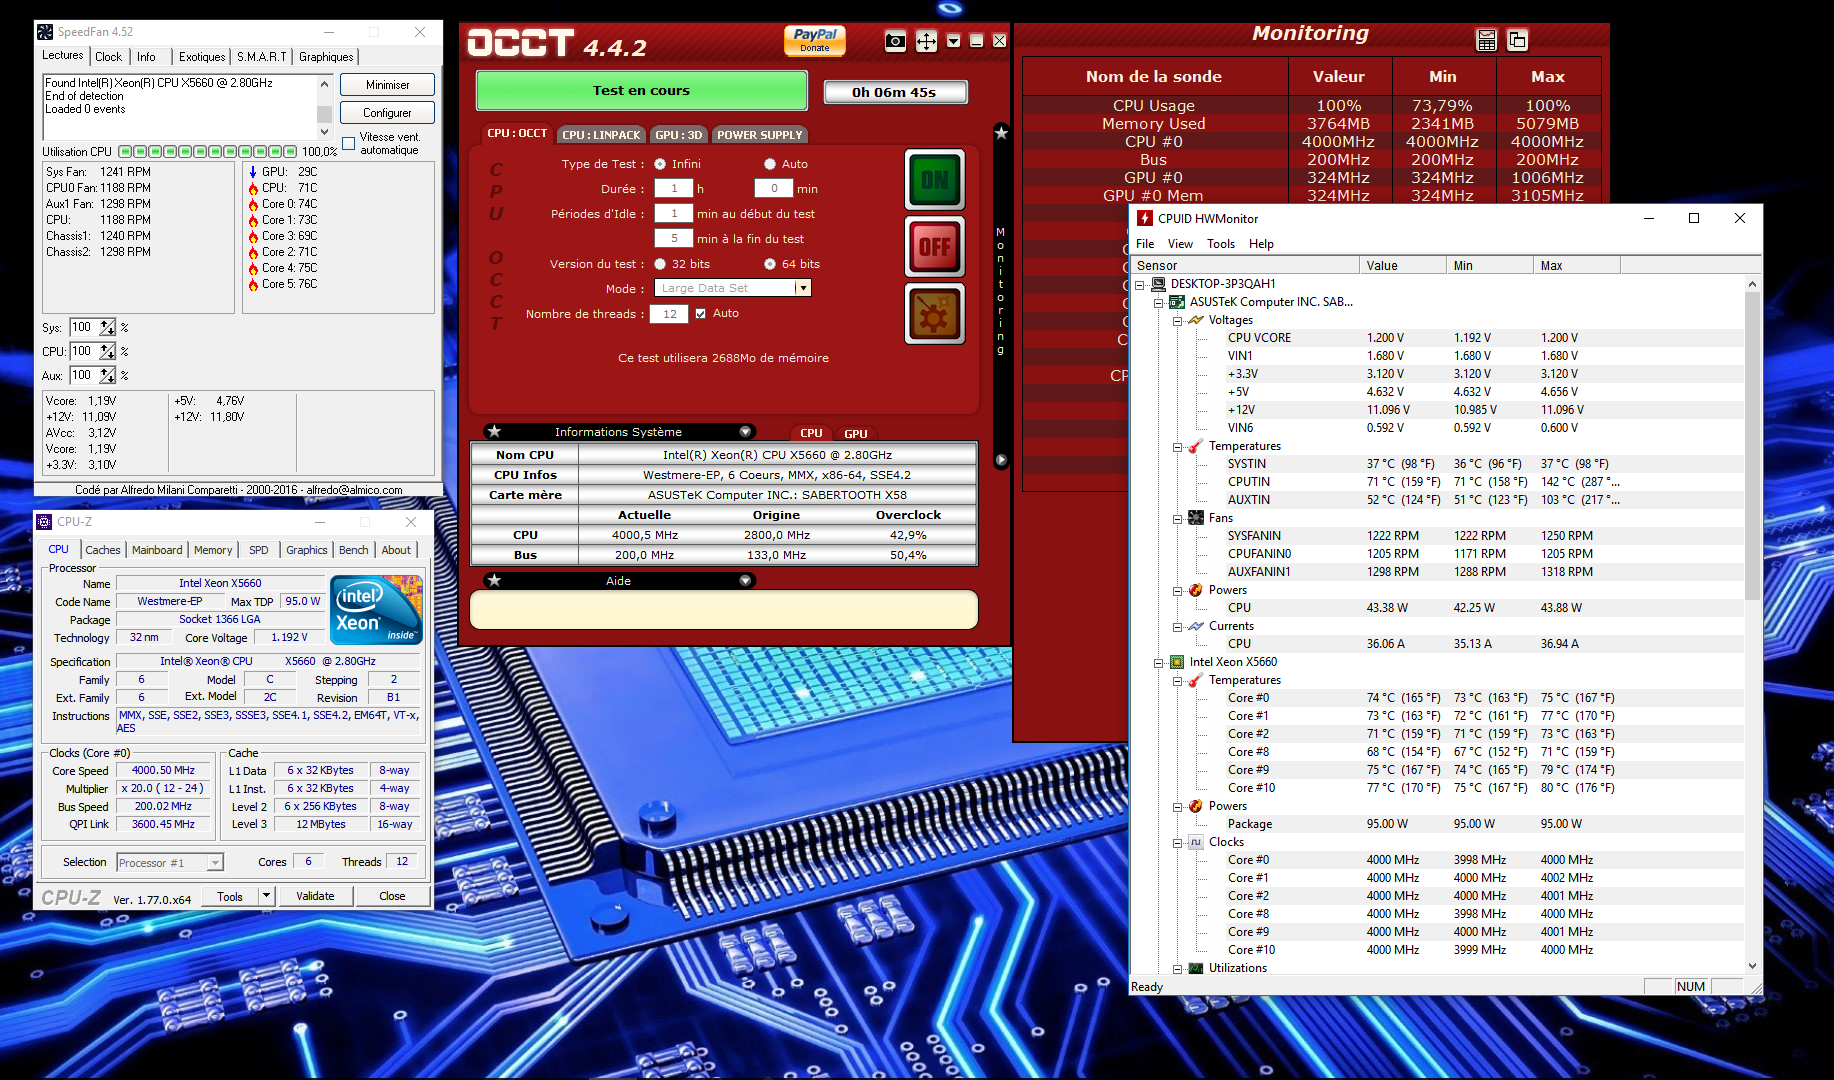1834x1080 pixels.
Task: Switch to the GPU:3D tab in OCCT
Action: pyautogui.click(x=679, y=135)
